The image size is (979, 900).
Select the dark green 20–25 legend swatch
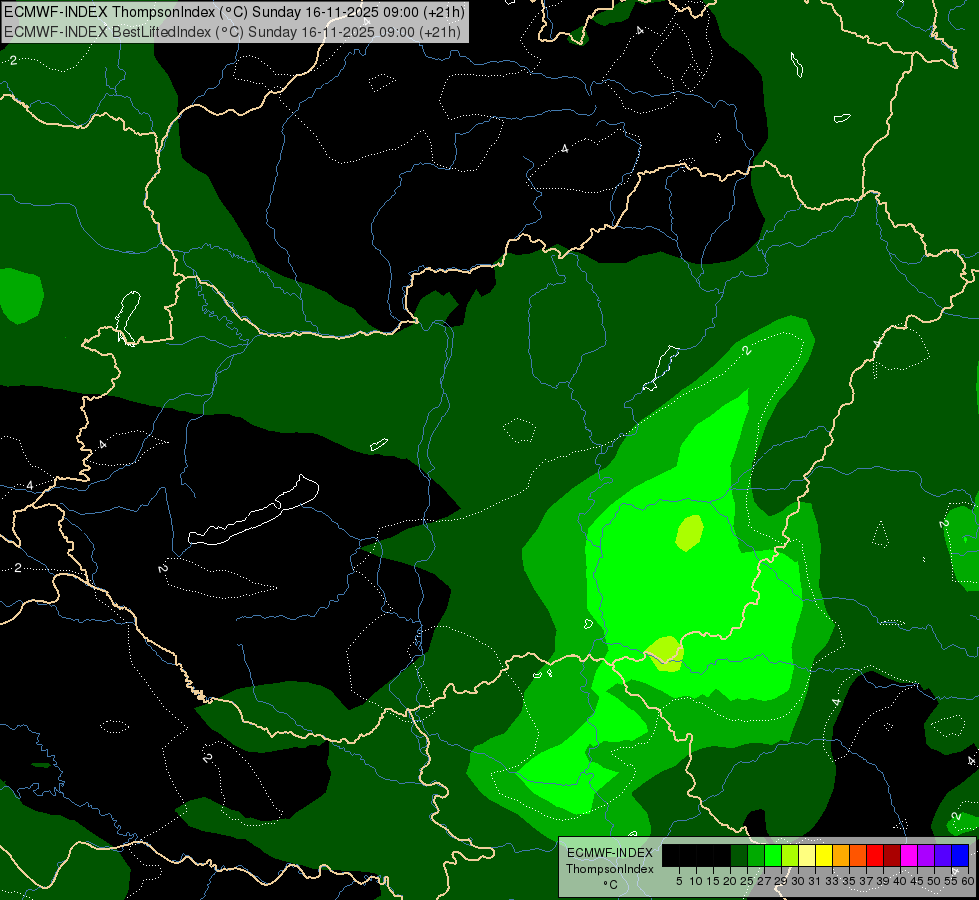[739, 855]
